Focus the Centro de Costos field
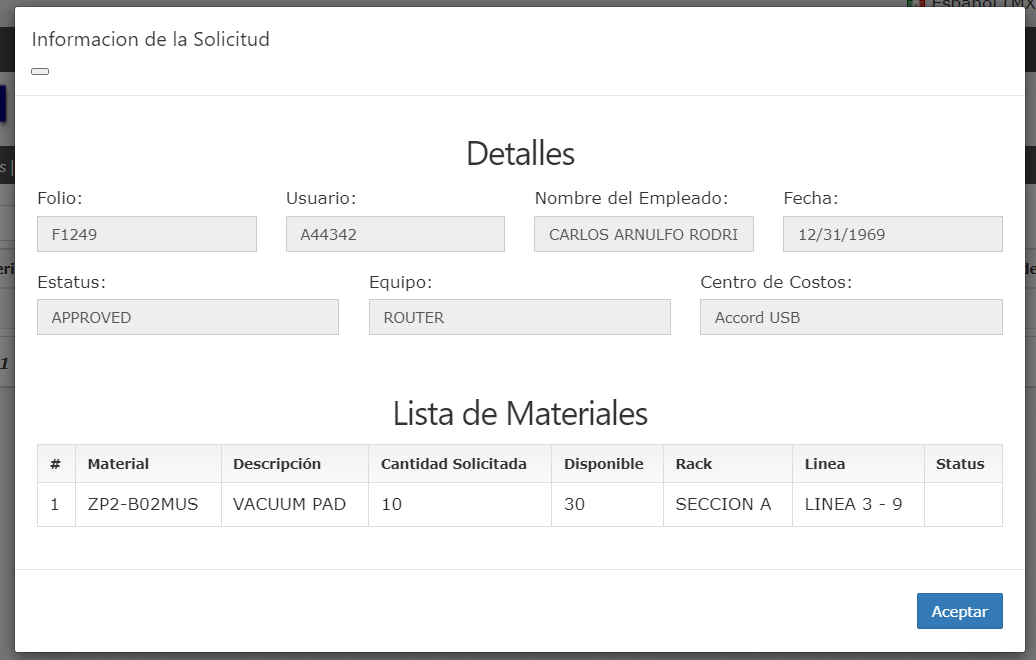 851,318
